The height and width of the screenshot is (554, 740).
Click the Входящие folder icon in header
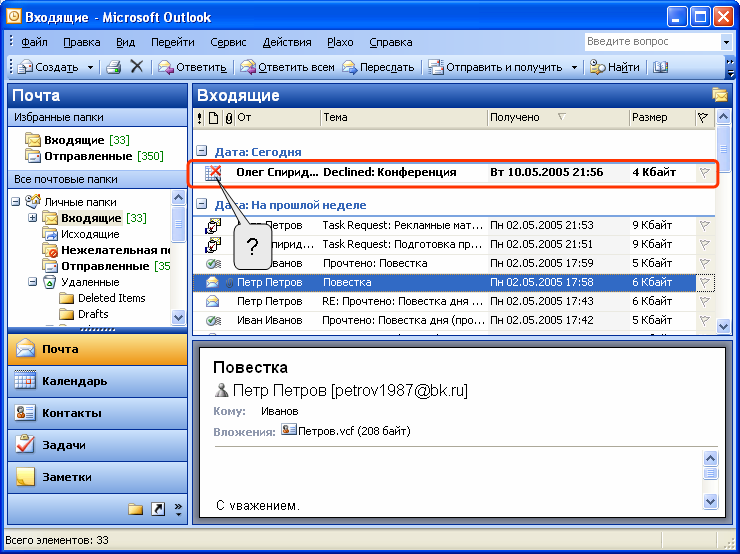[x=720, y=95]
